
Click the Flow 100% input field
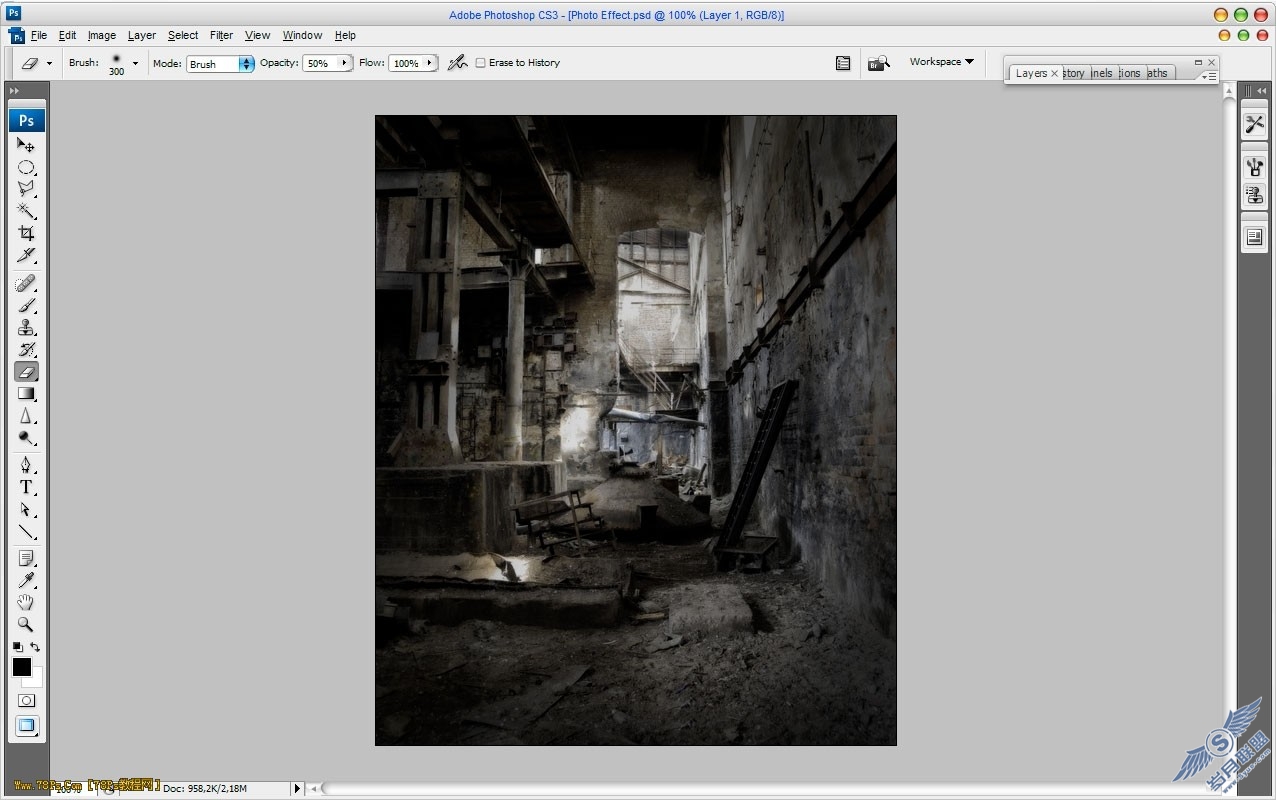pos(406,63)
